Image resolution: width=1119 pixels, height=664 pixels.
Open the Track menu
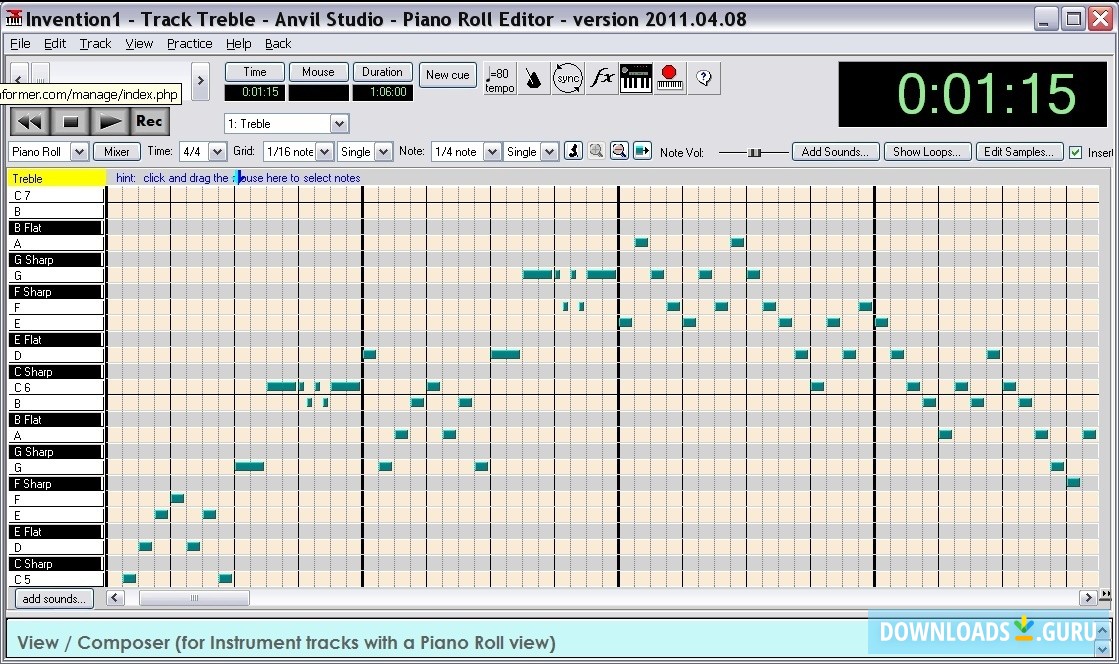95,44
